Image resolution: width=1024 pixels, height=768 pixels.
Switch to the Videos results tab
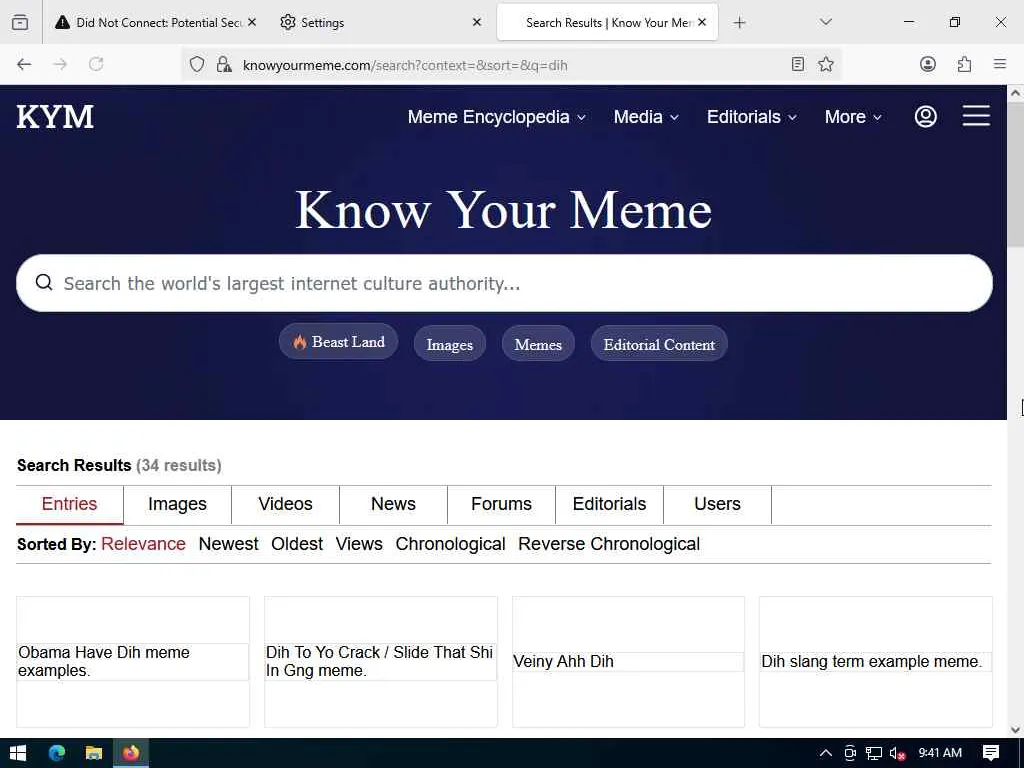(285, 504)
